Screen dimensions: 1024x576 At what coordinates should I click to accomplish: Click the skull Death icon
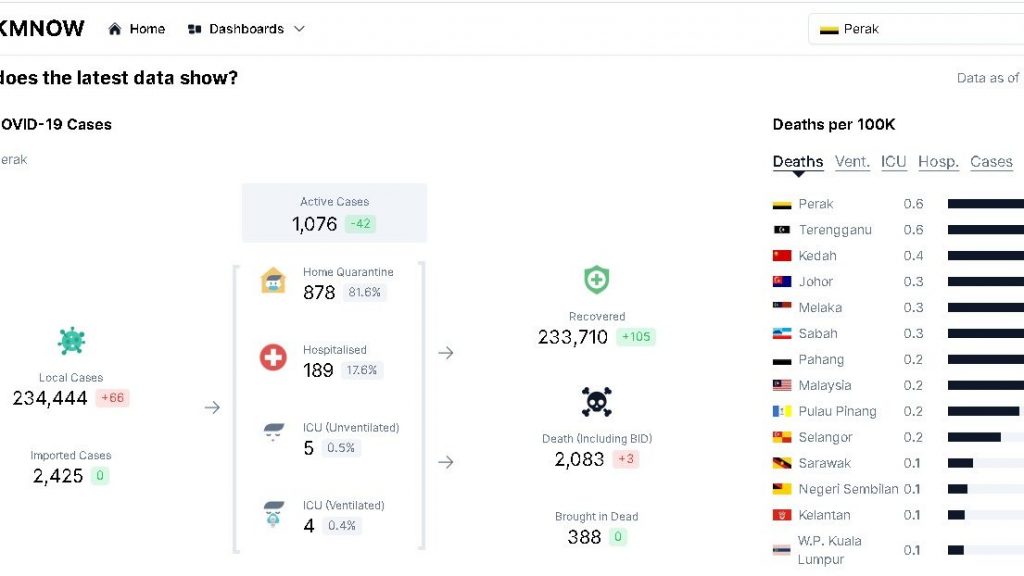[x=596, y=402]
